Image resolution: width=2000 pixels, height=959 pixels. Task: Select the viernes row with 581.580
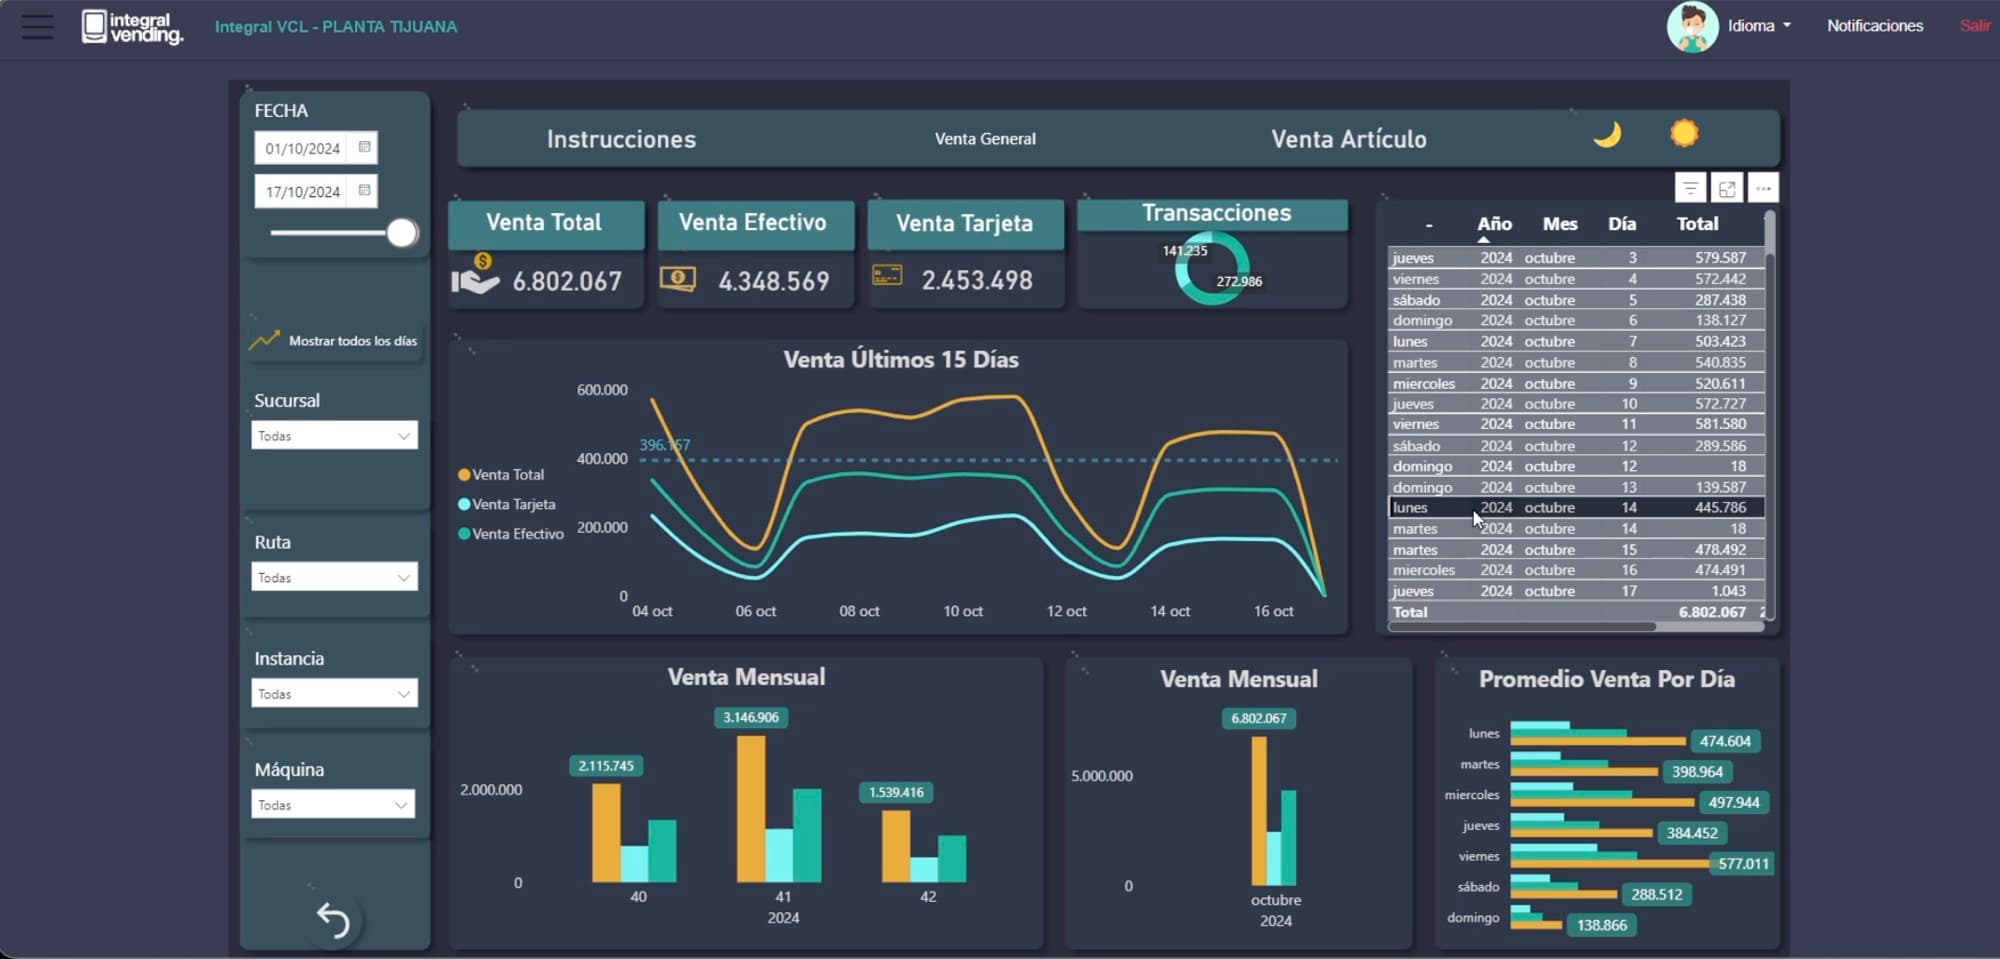pos(1576,424)
